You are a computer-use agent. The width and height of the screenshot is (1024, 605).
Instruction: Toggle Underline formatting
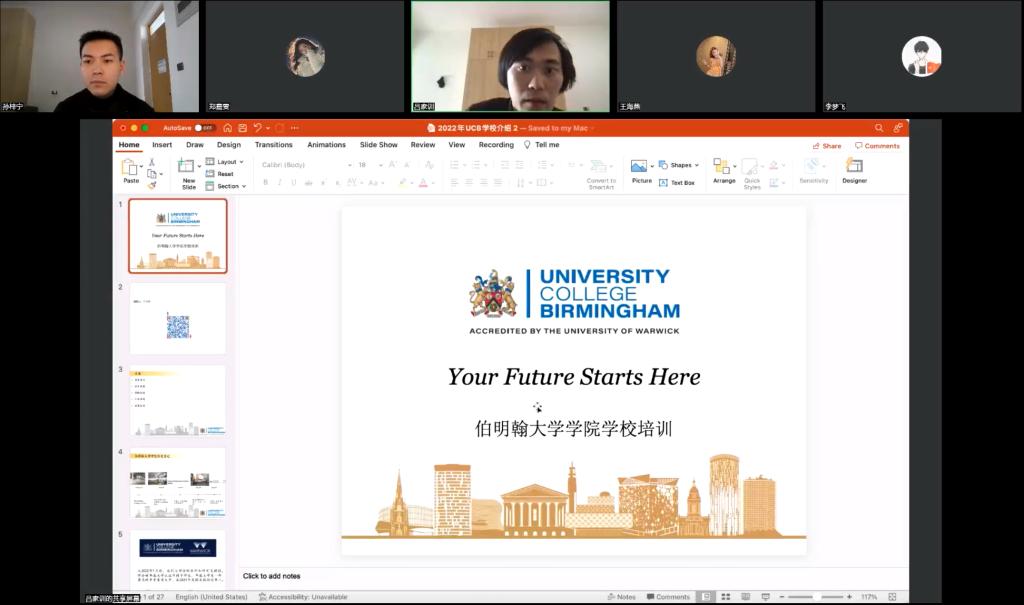(294, 183)
